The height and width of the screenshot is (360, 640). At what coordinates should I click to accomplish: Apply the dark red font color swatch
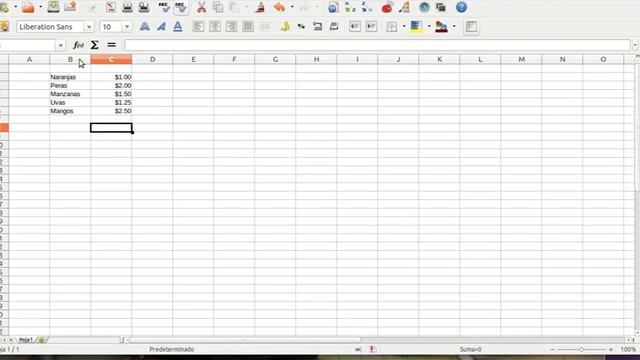coord(441,27)
